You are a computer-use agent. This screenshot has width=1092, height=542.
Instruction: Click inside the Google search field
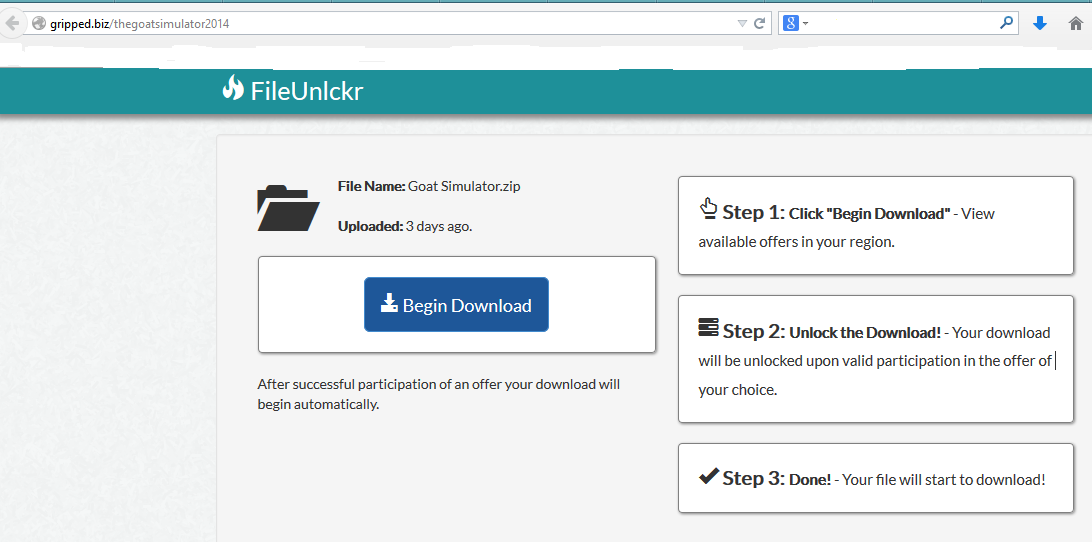click(x=900, y=23)
